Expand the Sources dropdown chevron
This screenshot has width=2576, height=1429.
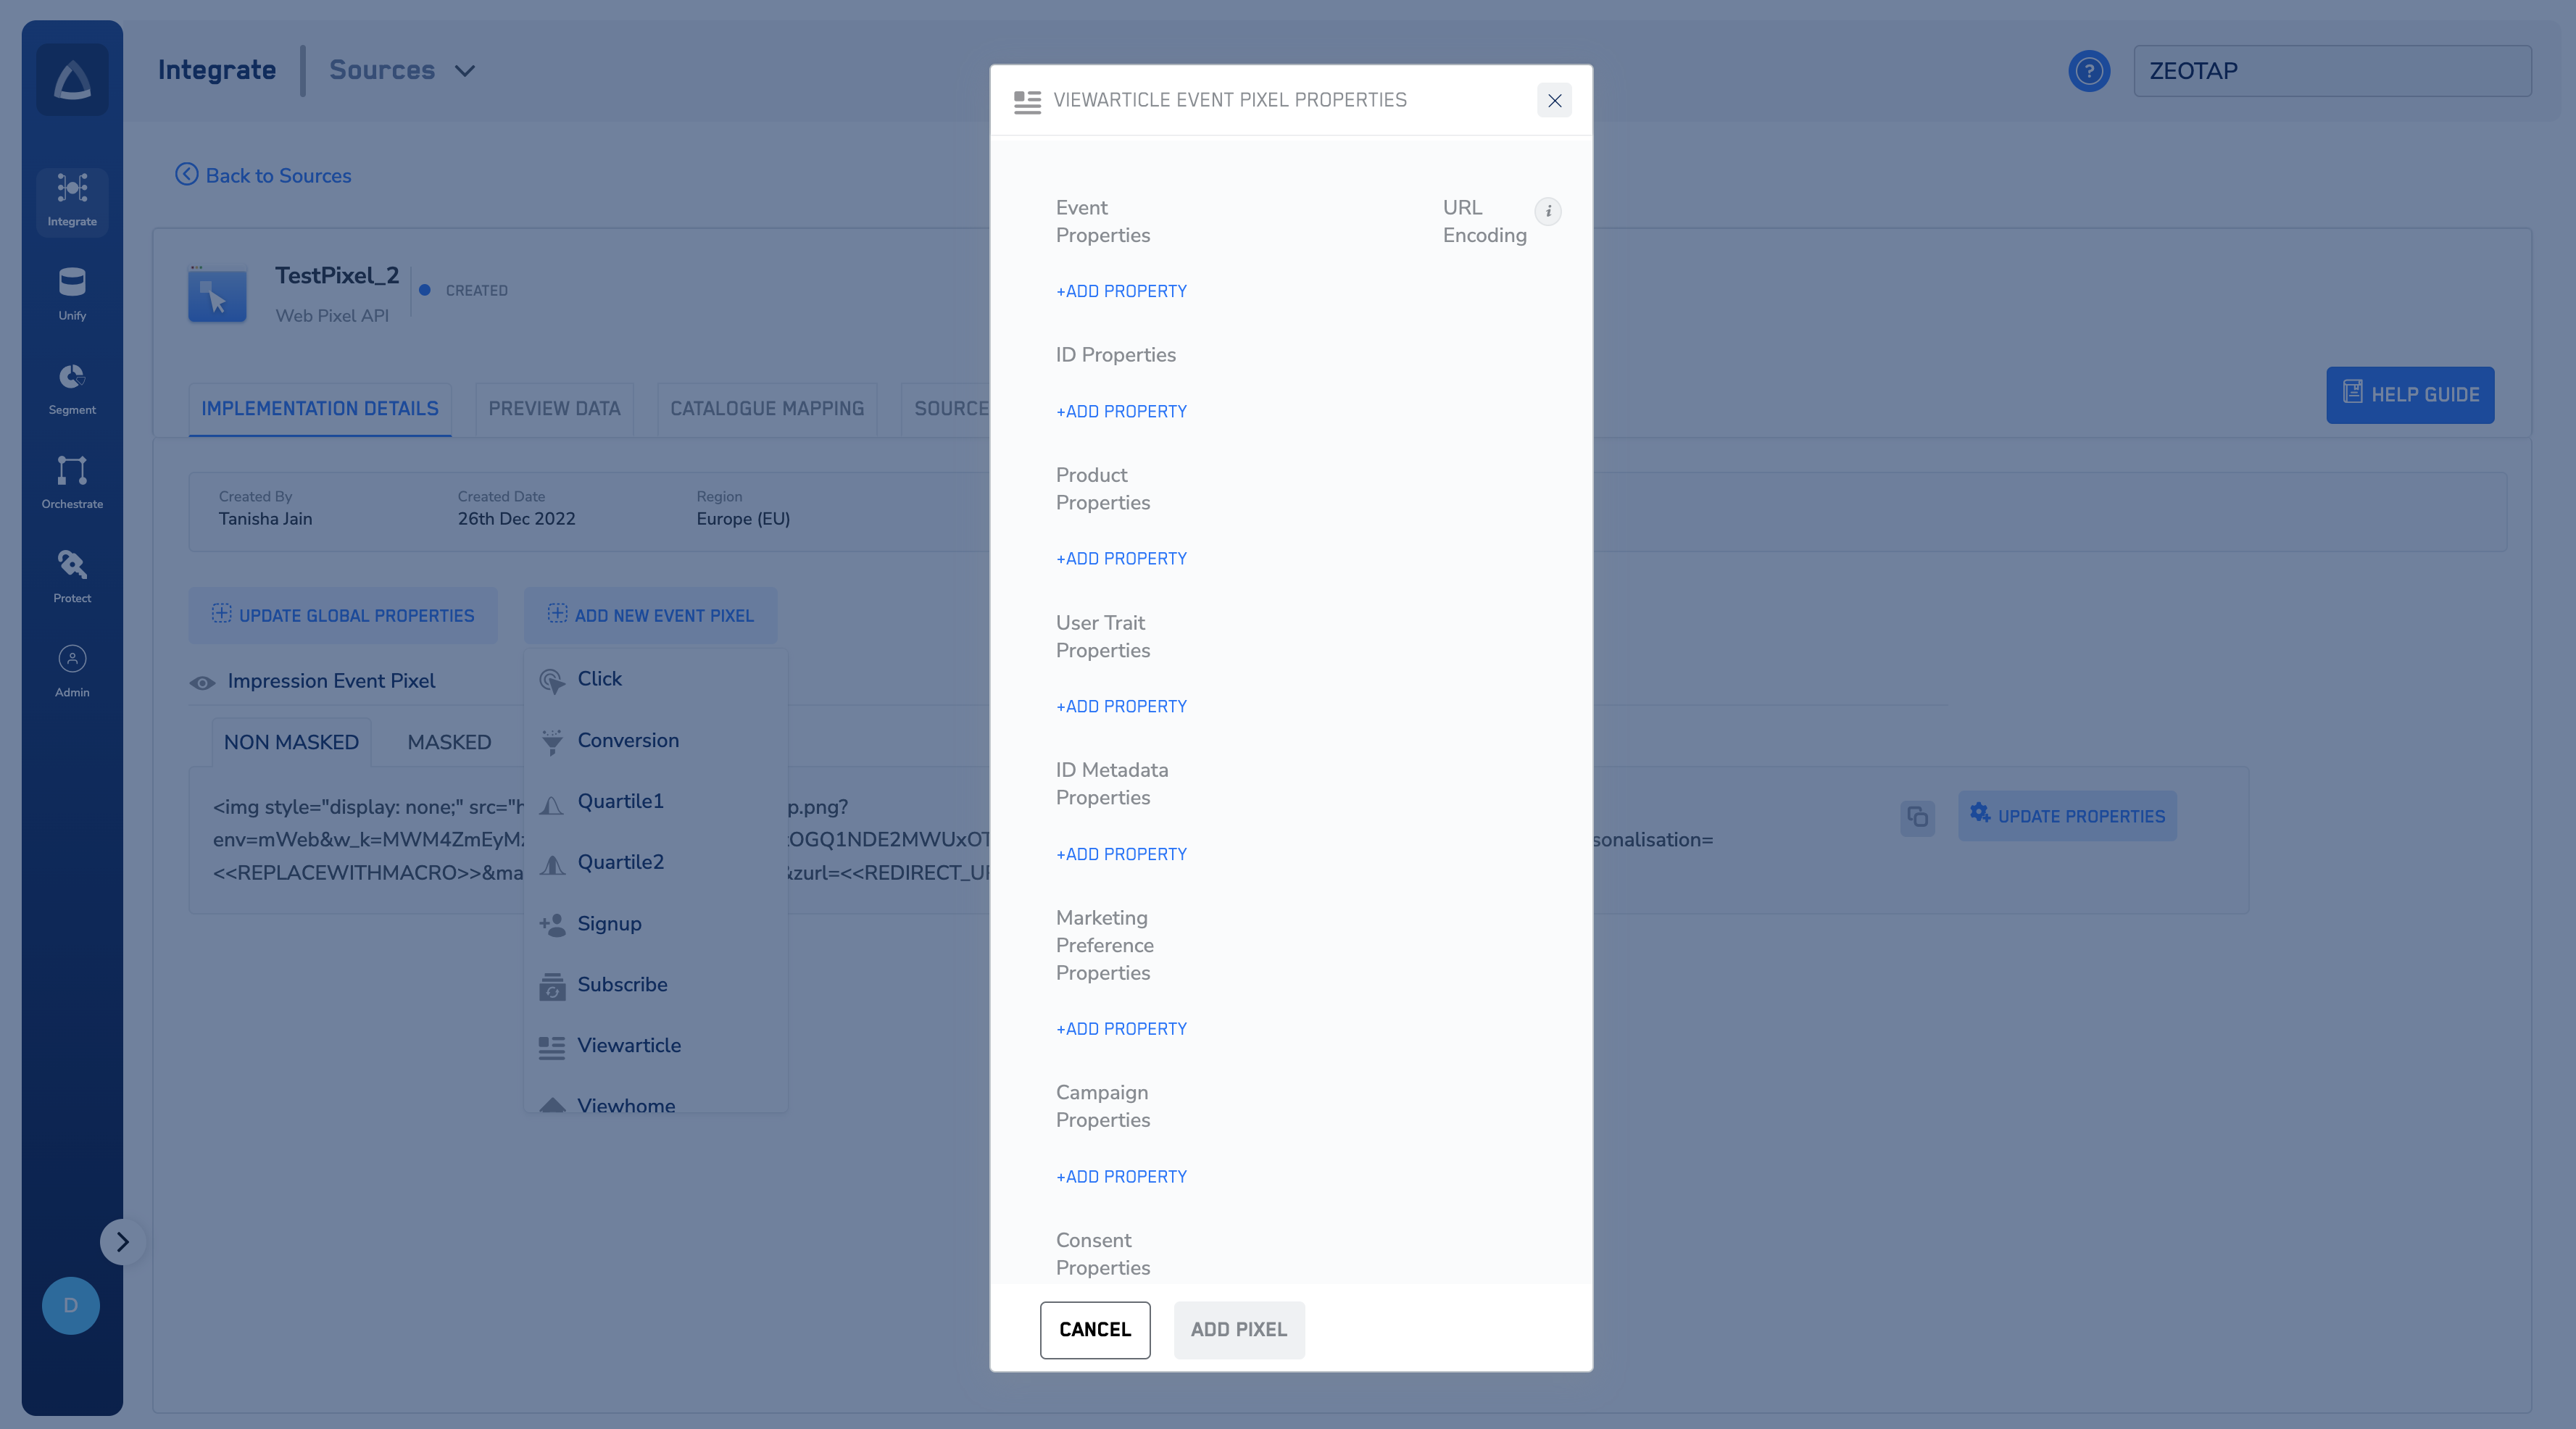[x=465, y=71]
